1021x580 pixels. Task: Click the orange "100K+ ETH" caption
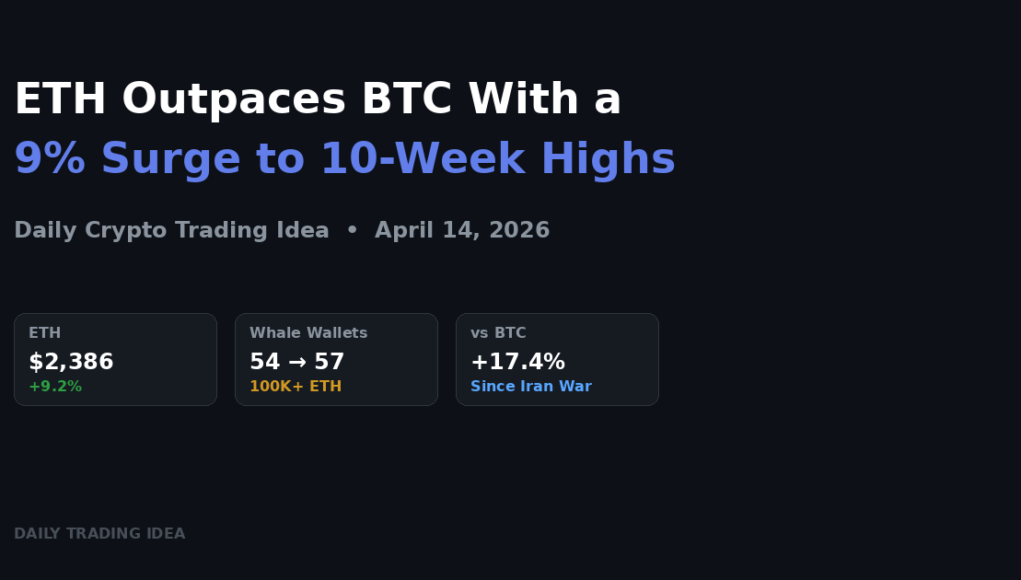(295, 386)
